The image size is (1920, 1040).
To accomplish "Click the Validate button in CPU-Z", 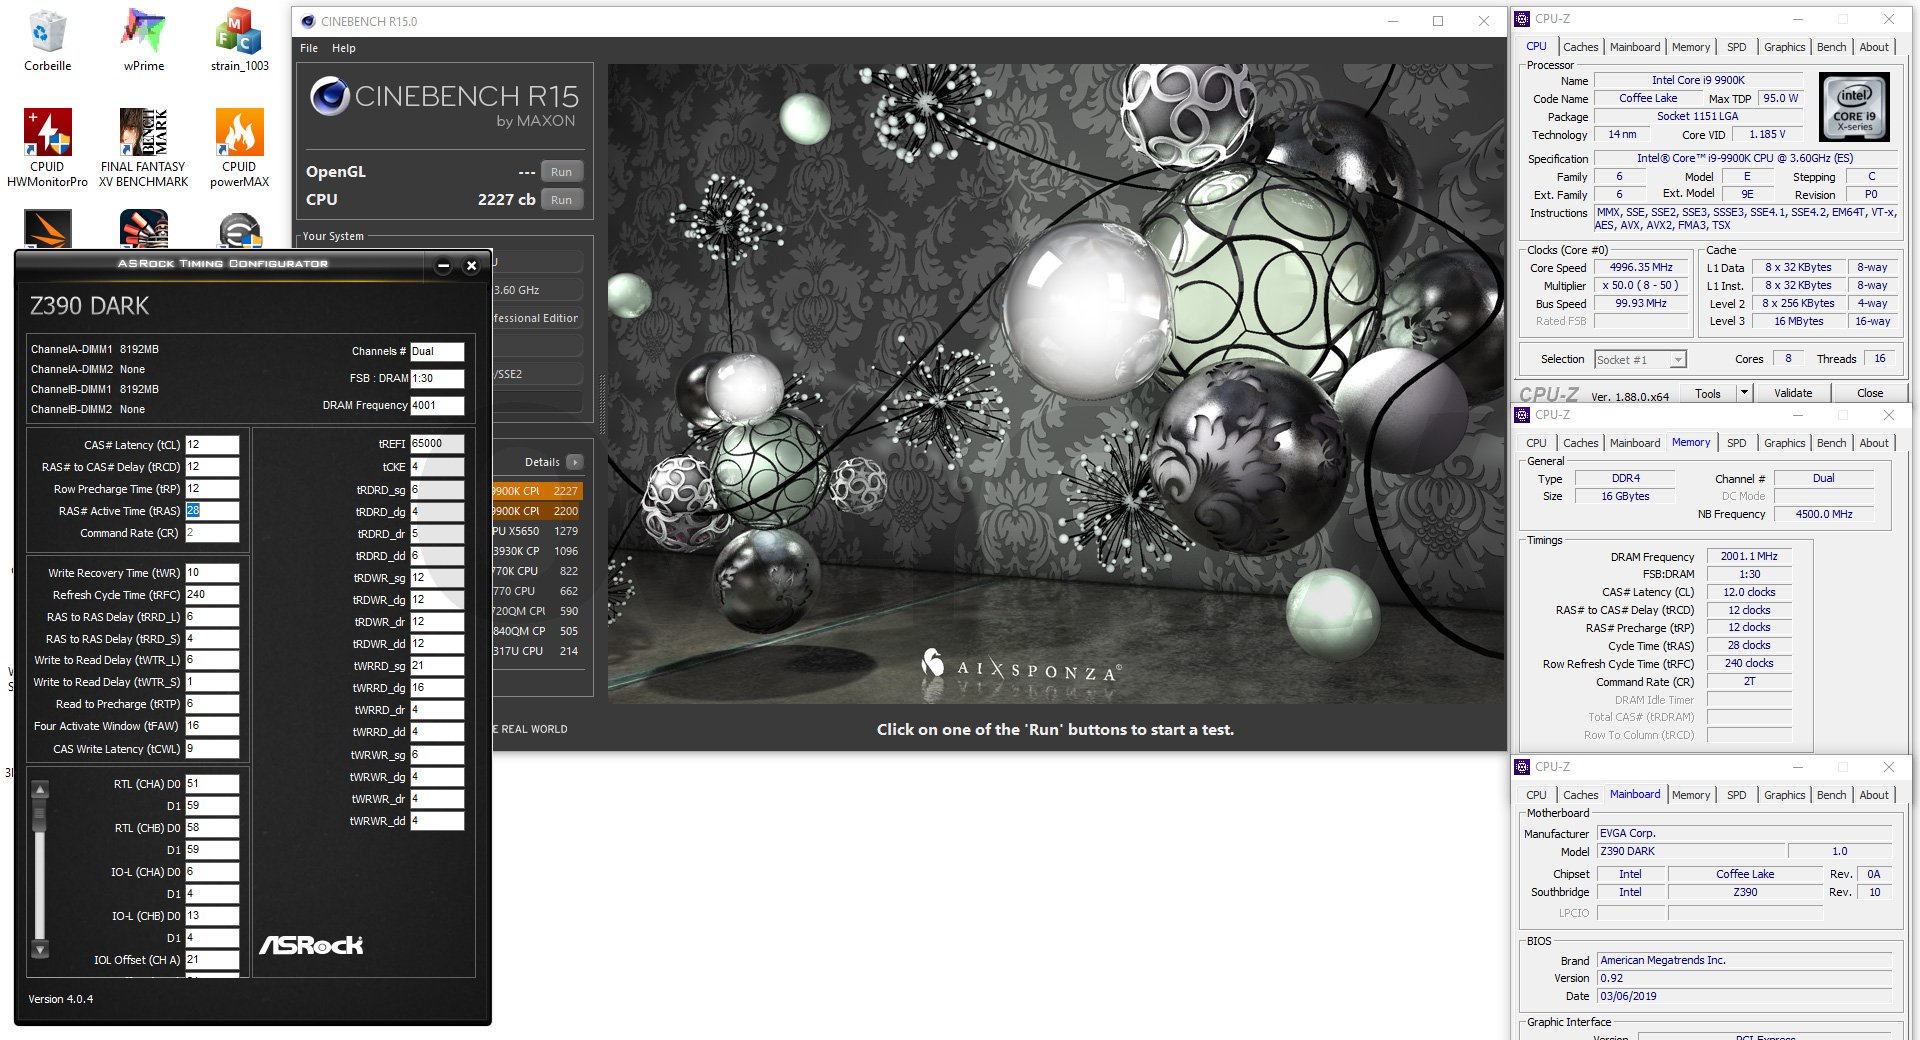I will (1793, 393).
